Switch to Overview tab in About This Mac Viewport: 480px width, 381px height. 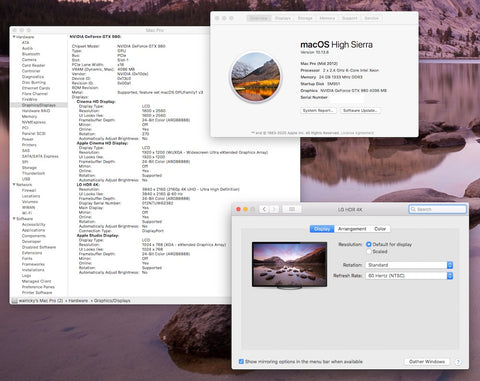[x=259, y=18]
